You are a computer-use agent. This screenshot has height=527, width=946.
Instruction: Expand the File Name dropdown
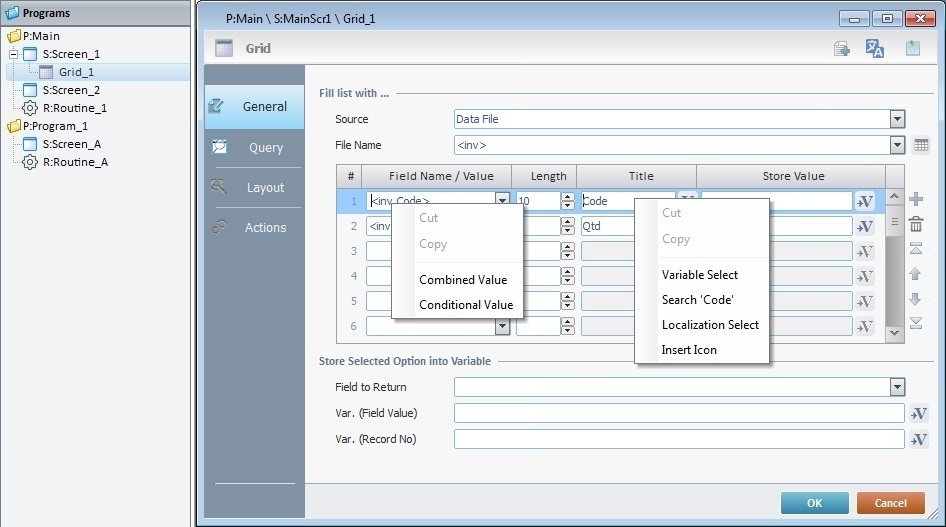(896, 145)
